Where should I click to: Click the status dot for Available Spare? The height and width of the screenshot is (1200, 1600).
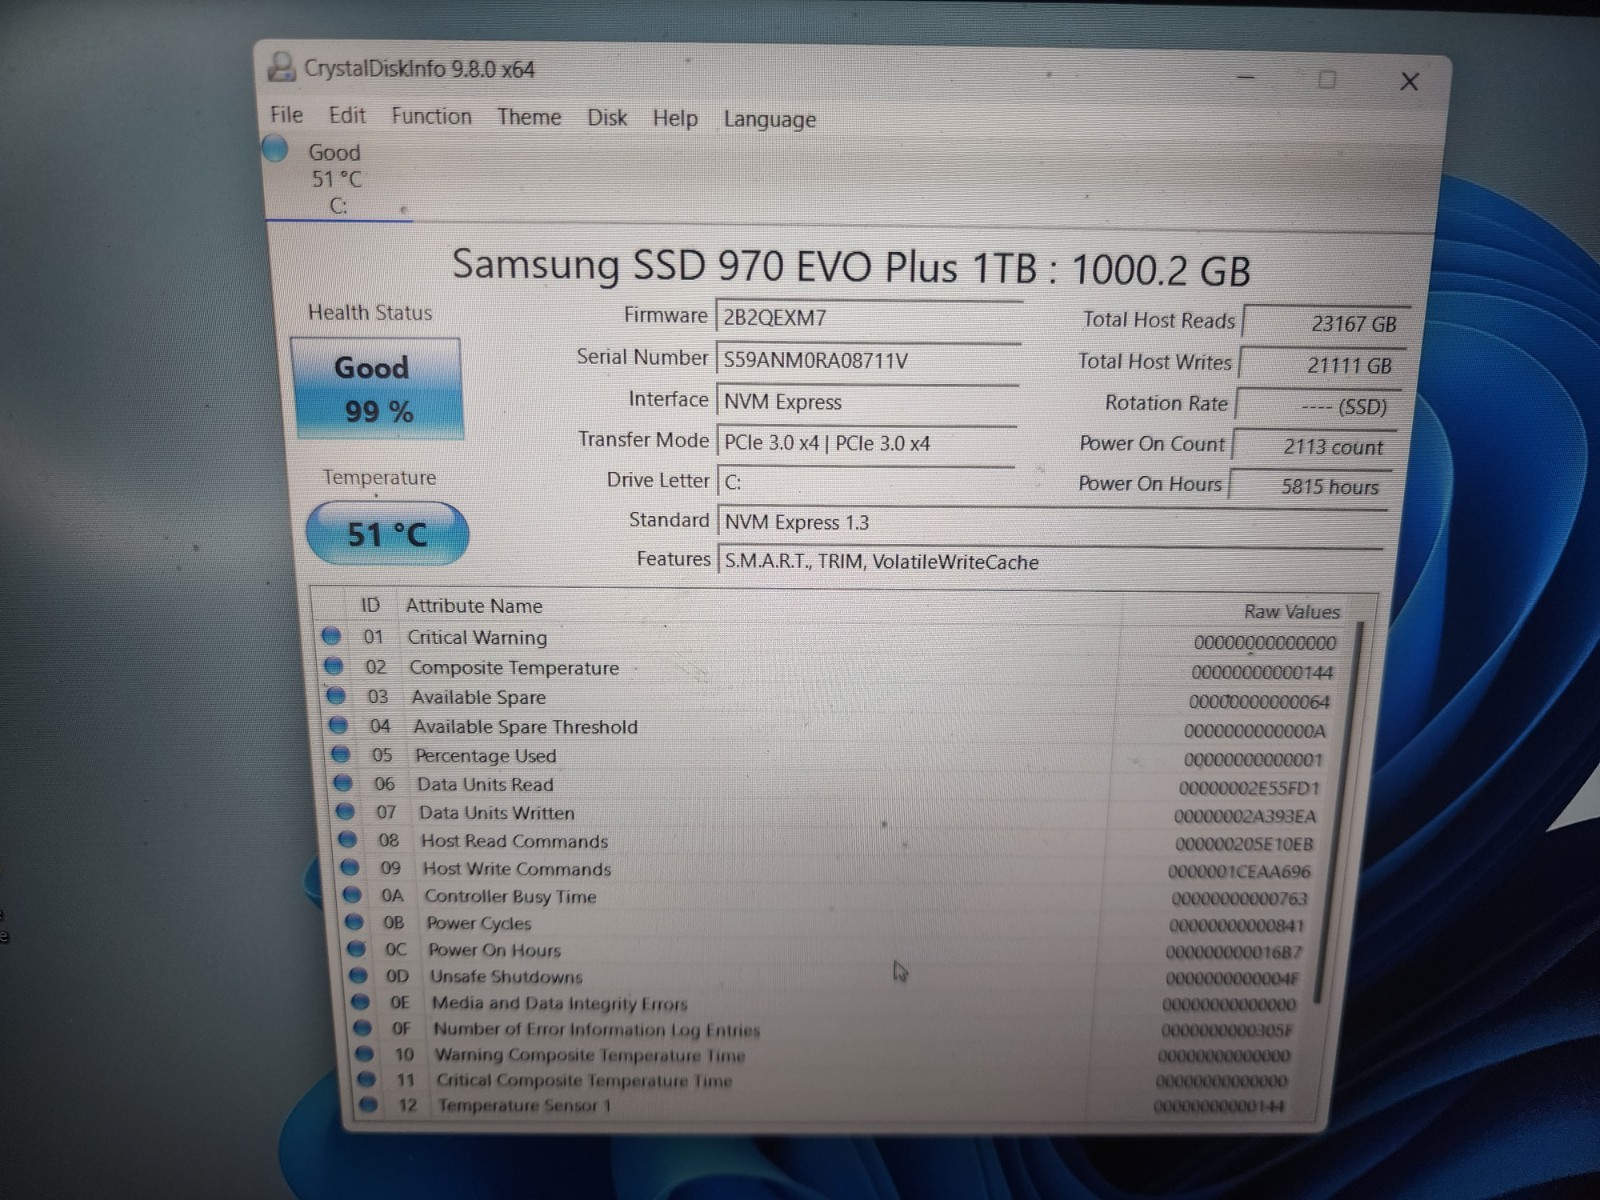pyautogui.click(x=336, y=696)
